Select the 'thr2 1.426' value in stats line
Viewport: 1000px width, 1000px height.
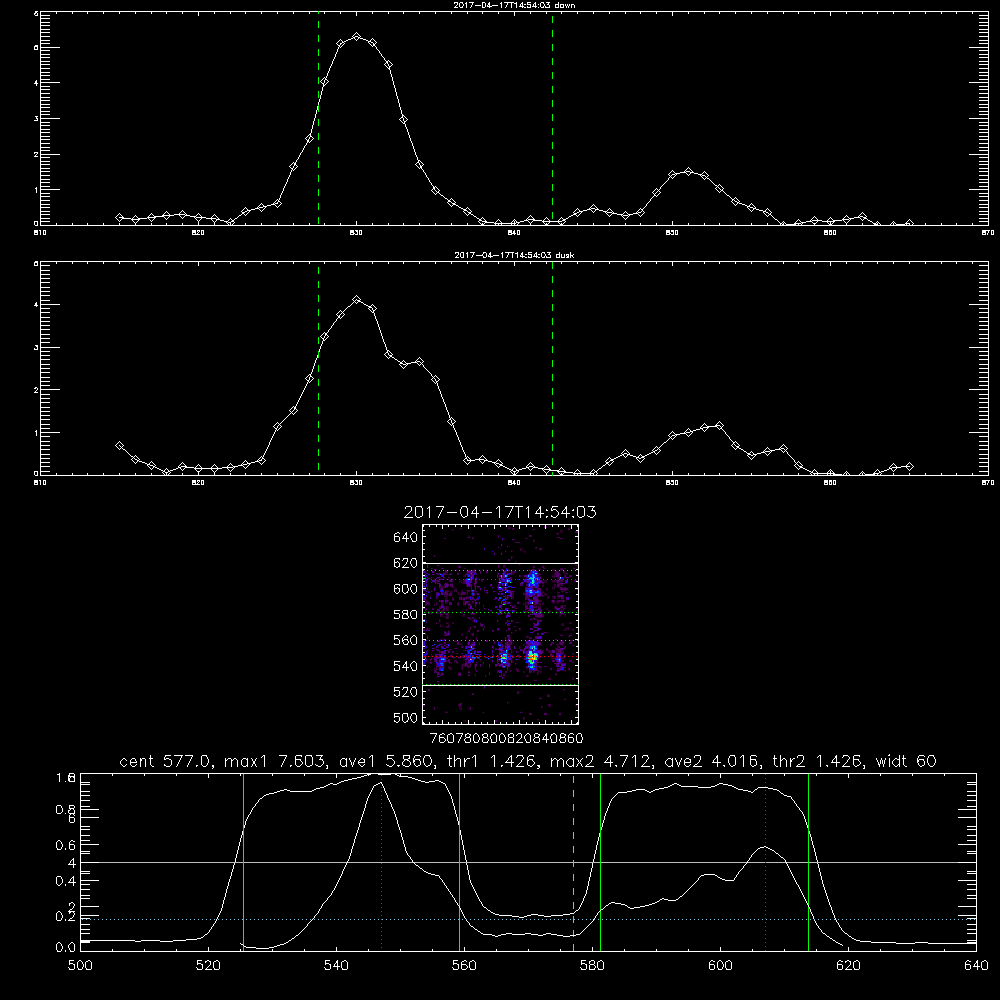pos(818,761)
